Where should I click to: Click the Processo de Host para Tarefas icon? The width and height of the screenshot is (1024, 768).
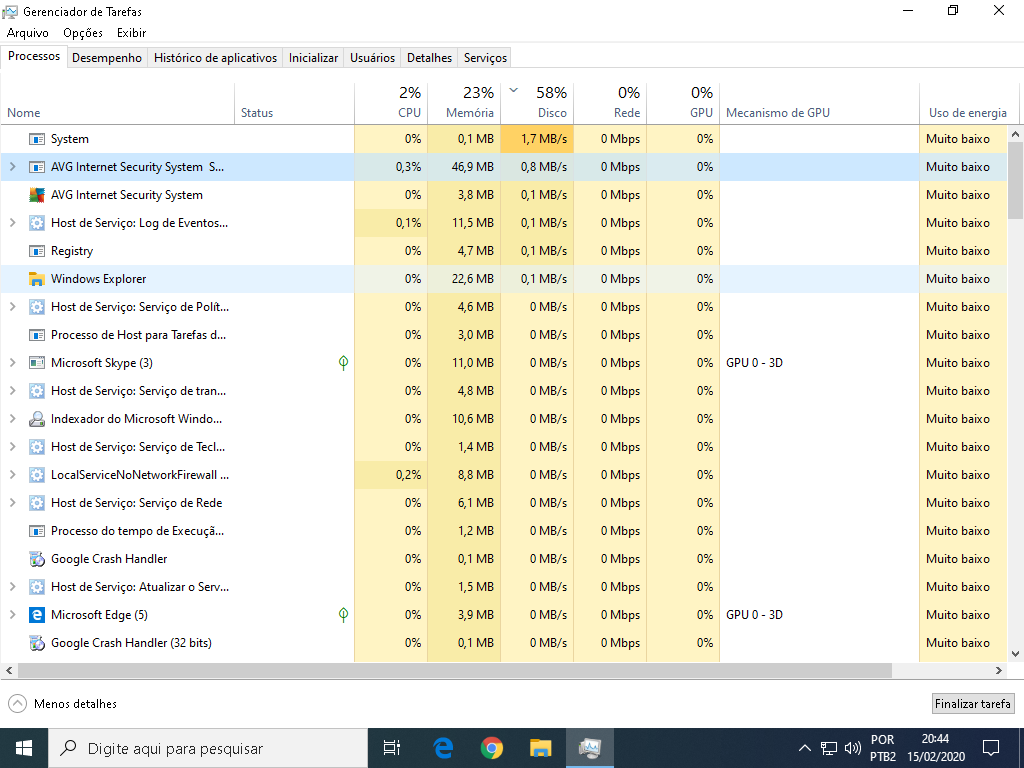coord(37,335)
